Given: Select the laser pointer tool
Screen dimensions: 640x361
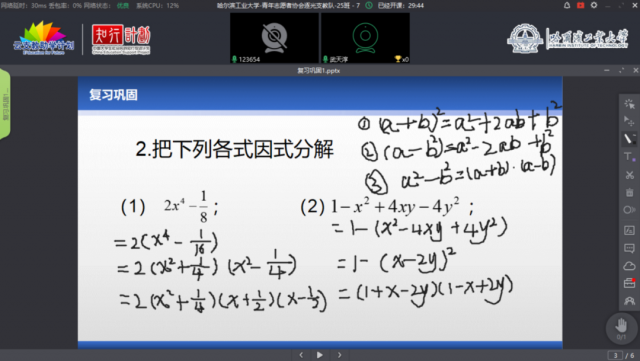Looking at the screenshot, I should coord(629,103).
